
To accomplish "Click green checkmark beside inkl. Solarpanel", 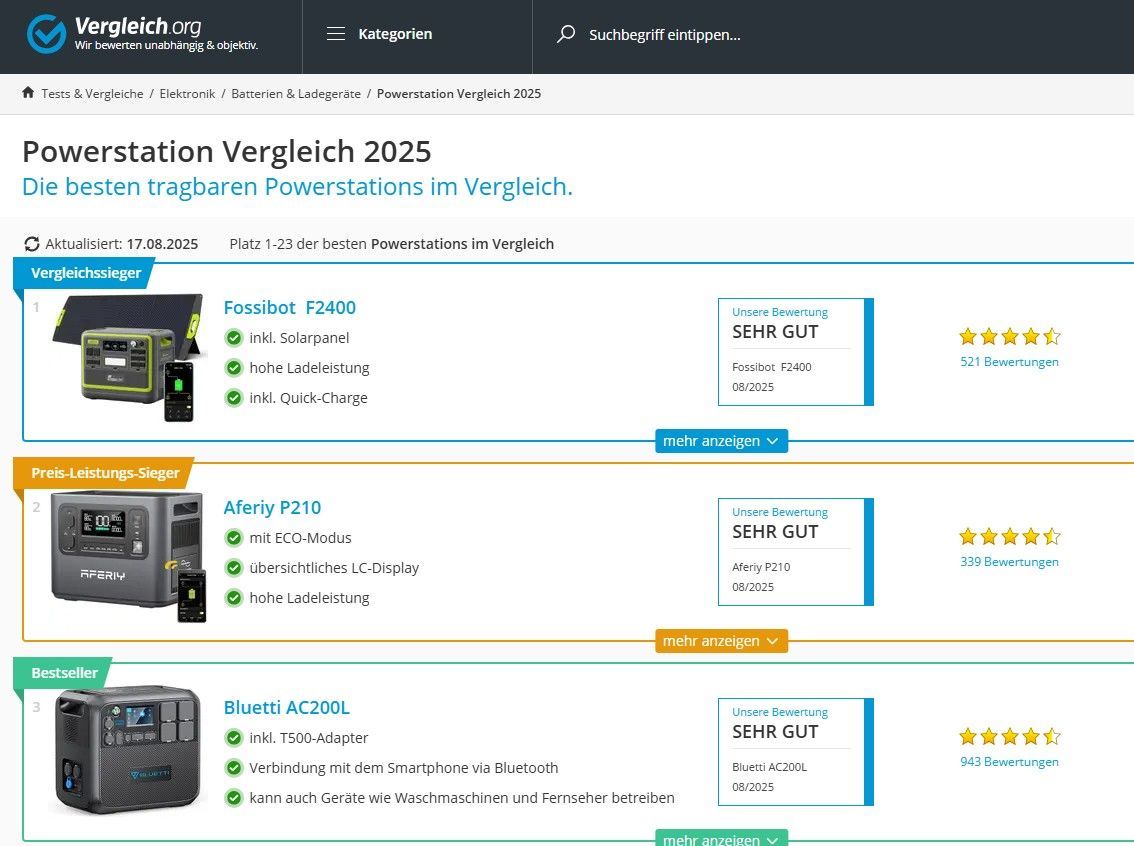I will click(x=234, y=338).
